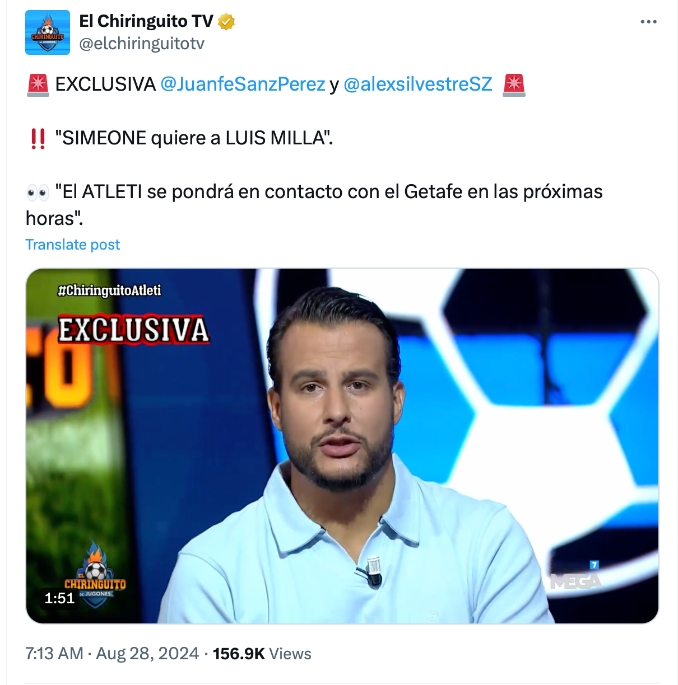Open the 7:13 AM Aug 28, 2024 timestamp
678x685 pixels.
point(112,654)
